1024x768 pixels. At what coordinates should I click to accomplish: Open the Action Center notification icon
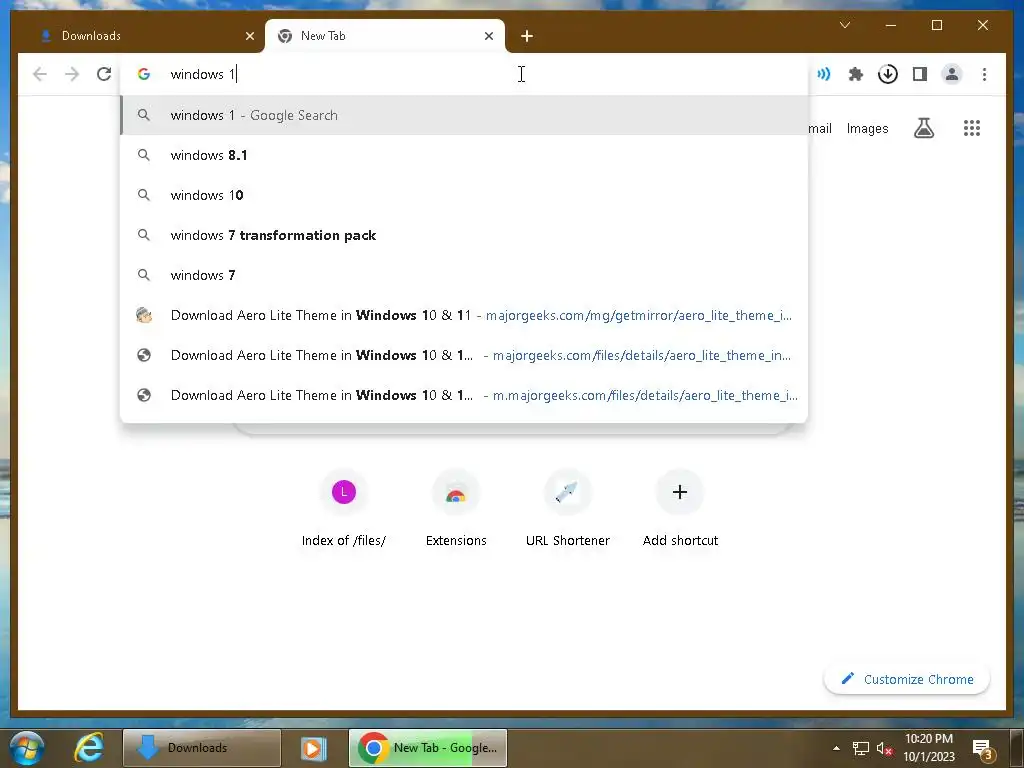point(982,749)
